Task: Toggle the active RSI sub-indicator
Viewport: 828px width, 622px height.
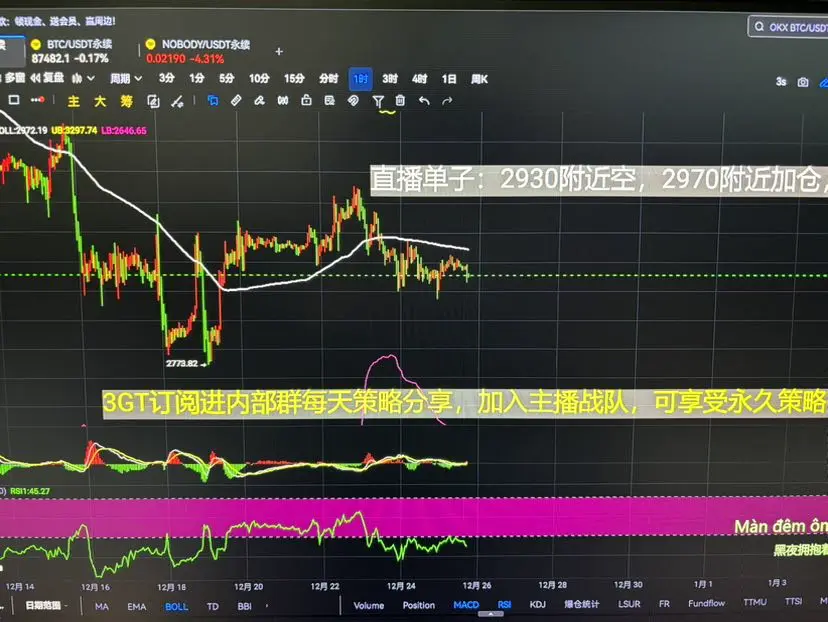Action: (x=504, y=604)
